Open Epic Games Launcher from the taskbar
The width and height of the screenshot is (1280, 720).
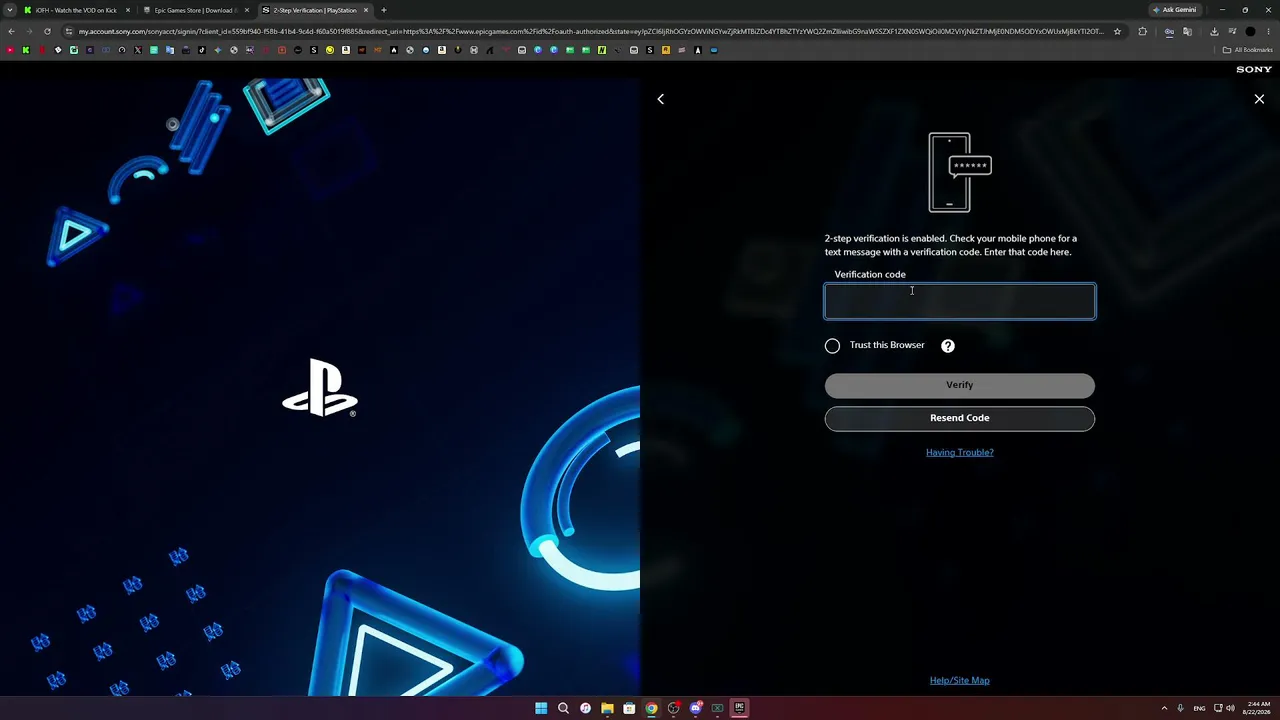[740, 708]
